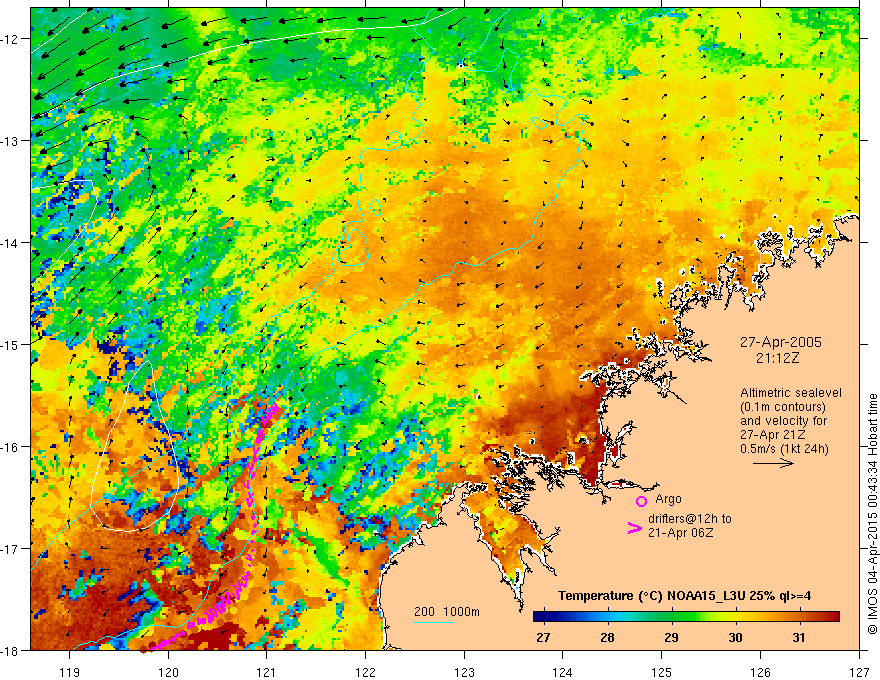Click the 0.5m/s velocity reference arrow
Screen dimensions: 880x680
[773, 463]
